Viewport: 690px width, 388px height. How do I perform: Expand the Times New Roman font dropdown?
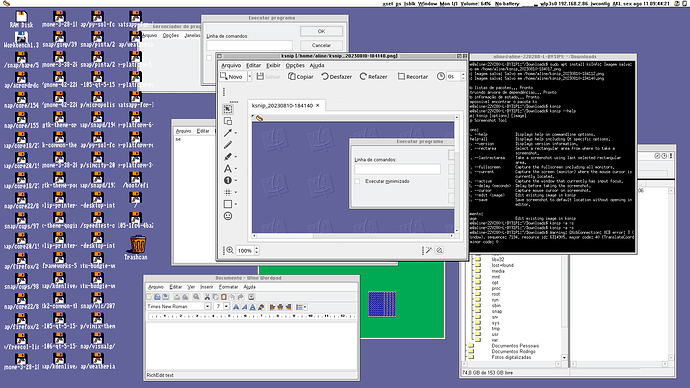coord(207,306)
